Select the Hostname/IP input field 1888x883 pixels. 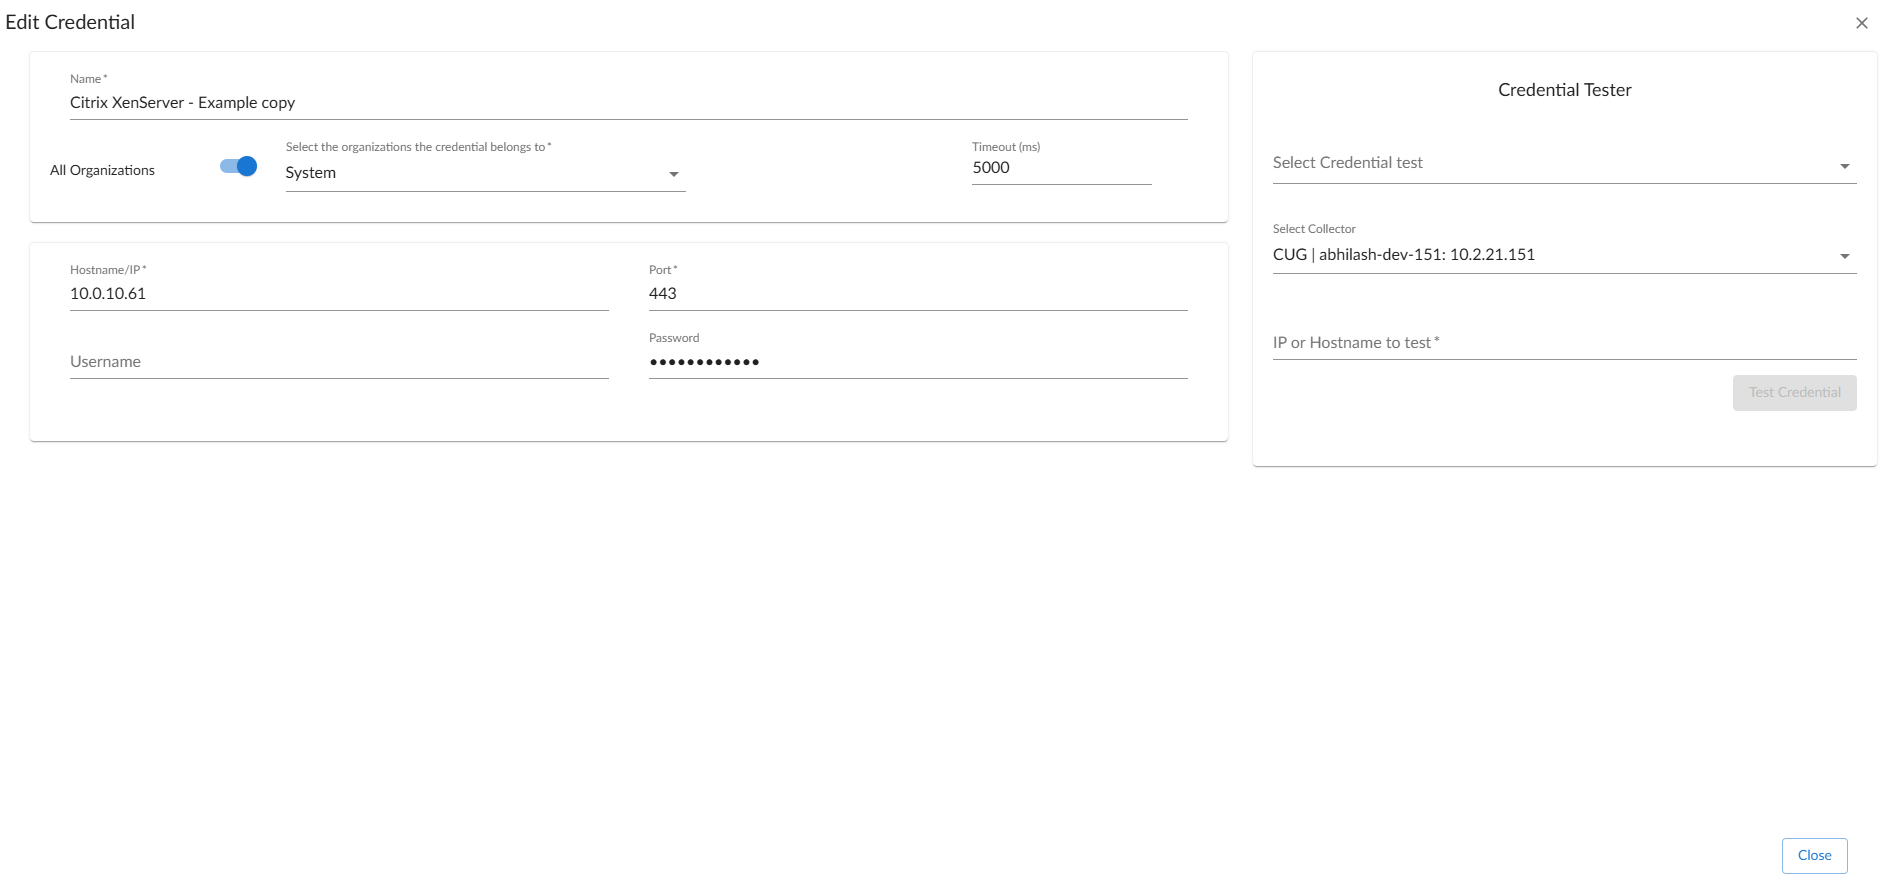point(338,294)
